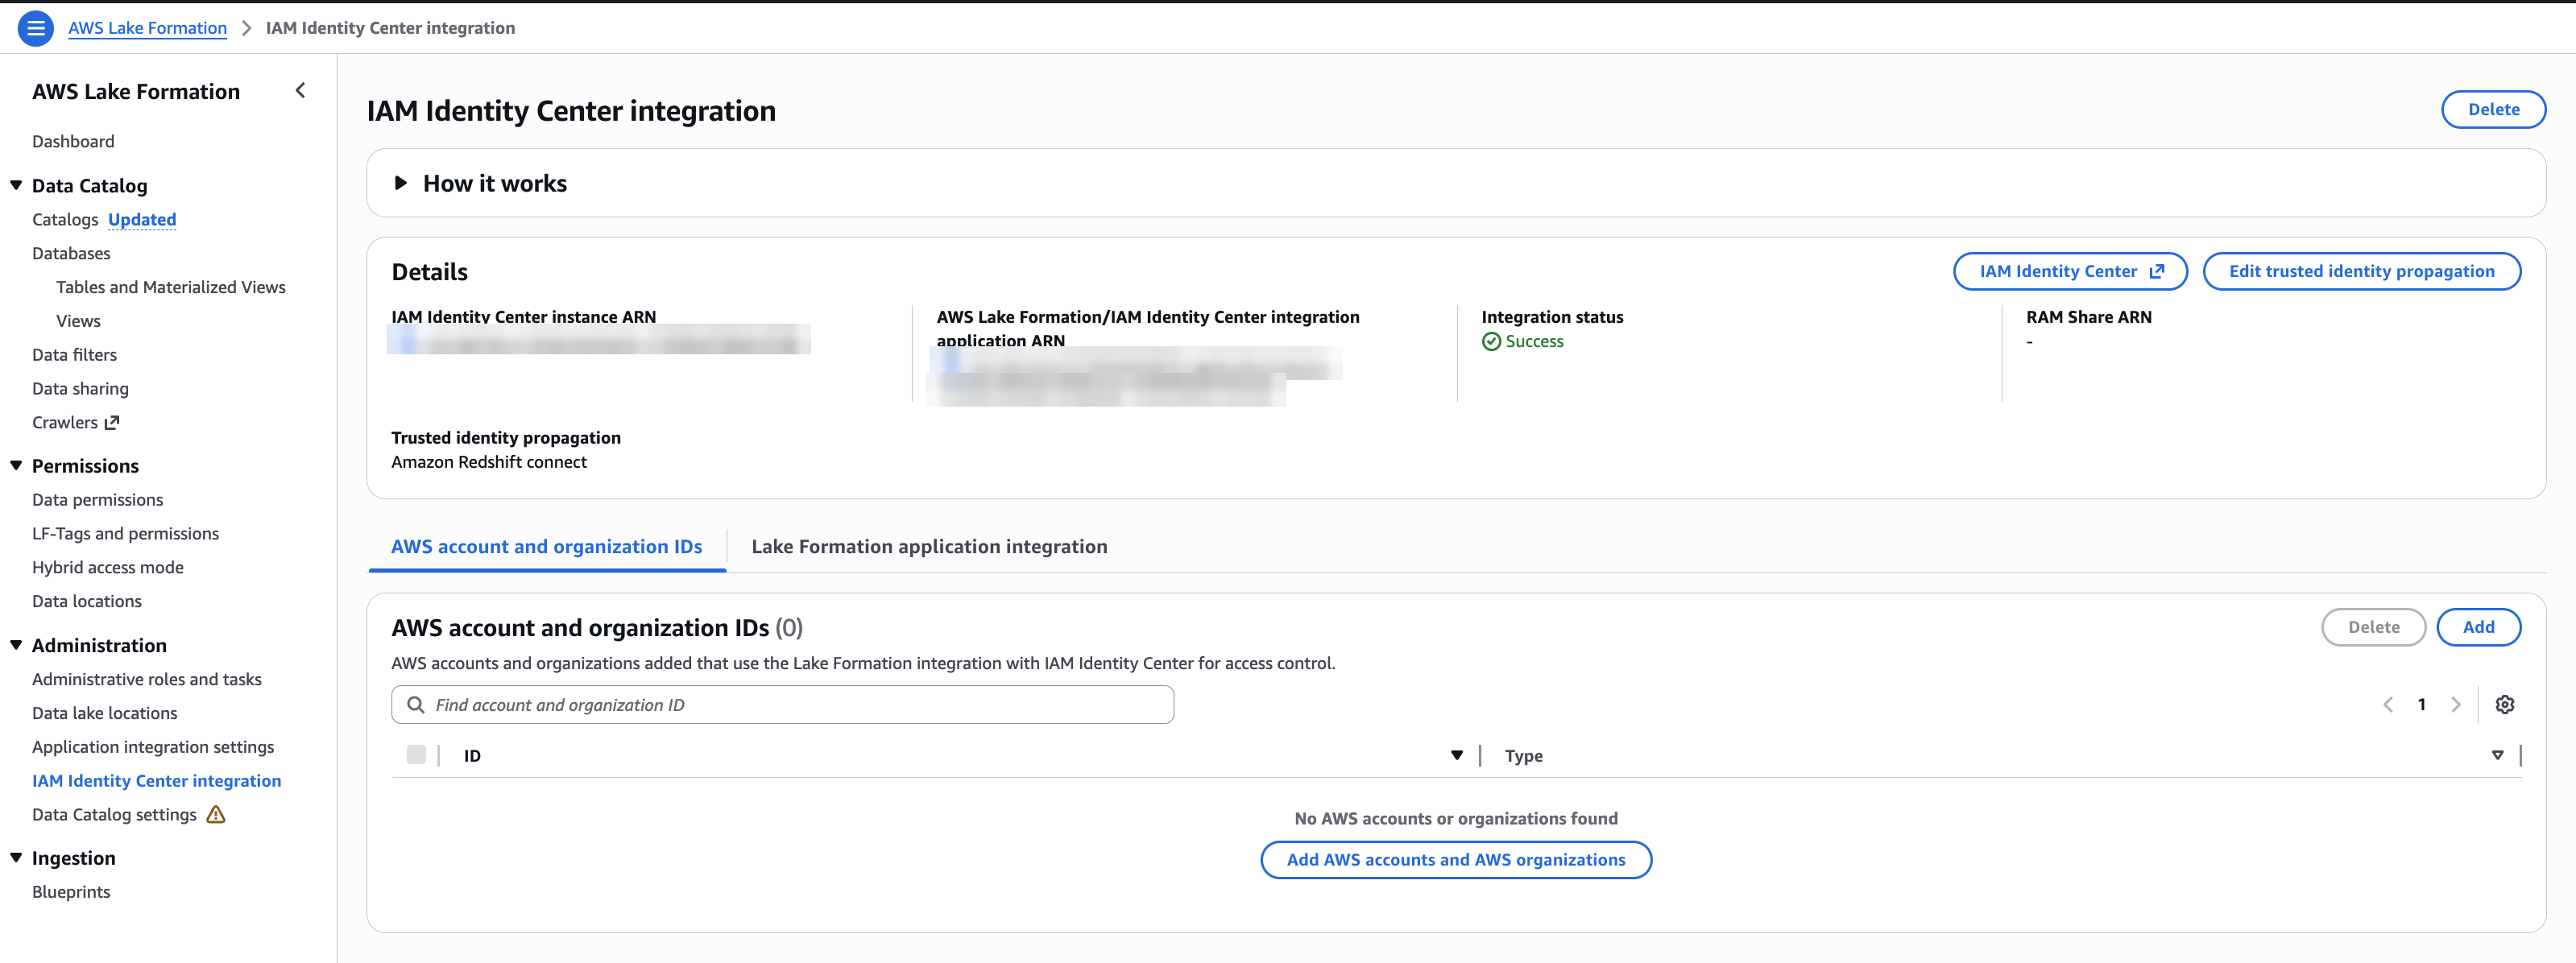Open LF-Tags and permissions page

pyautogui.click(x=125, y=534)
